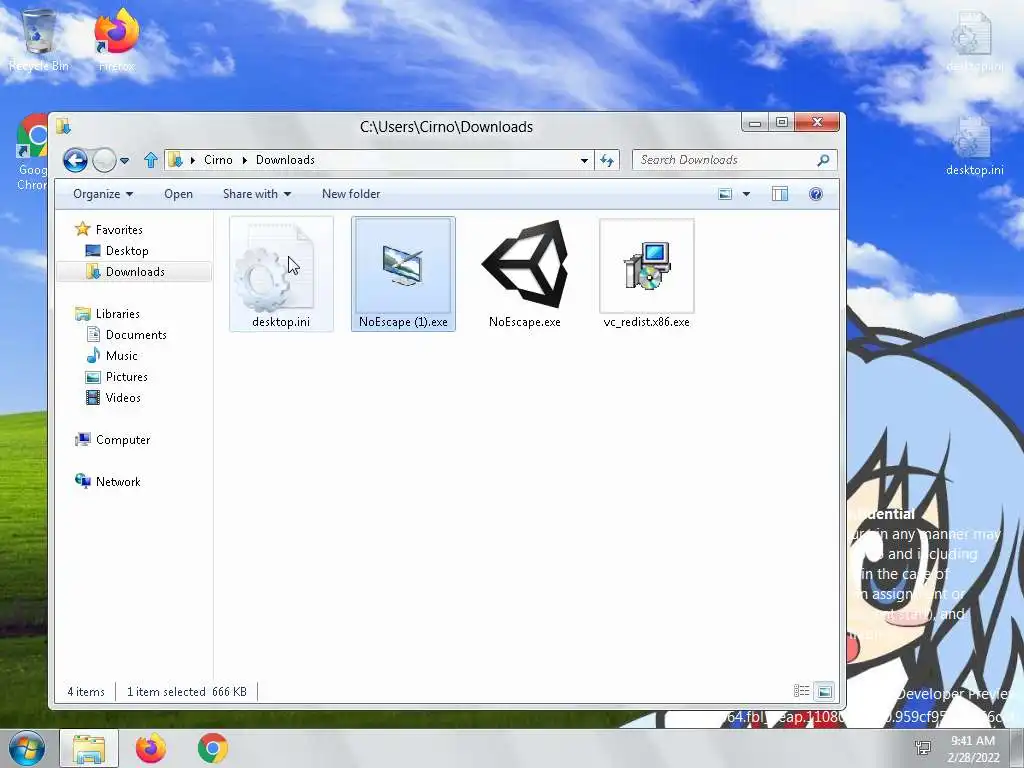Close the Downloads Explorer window
Screen dimensions: 1024x768
pyautogui.click(x=817, y=122)
